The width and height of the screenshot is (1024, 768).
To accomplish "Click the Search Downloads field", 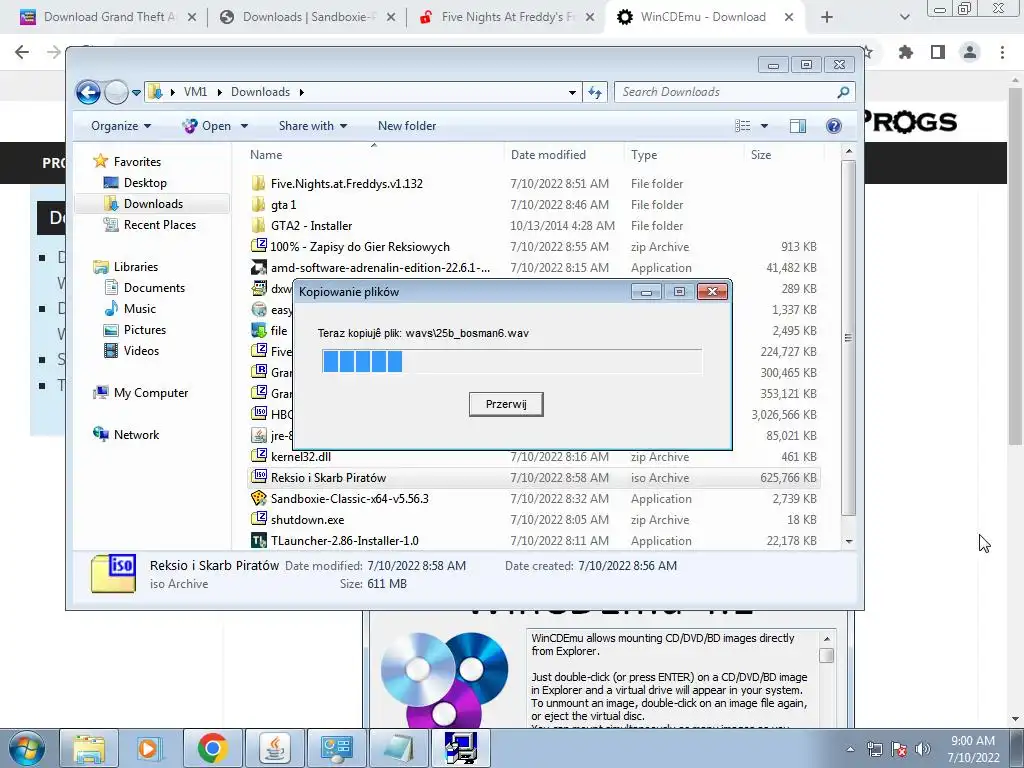I will pos(734,92).
